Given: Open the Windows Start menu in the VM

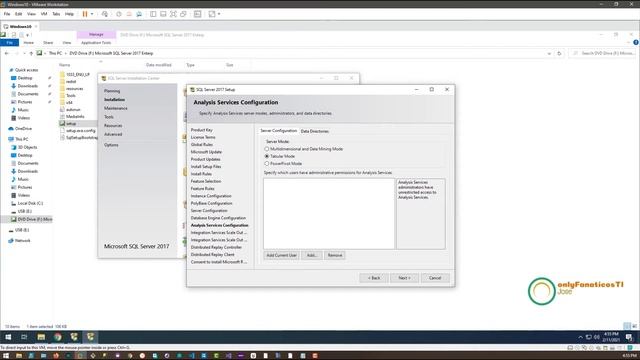Looking at the screenshot, I should 8,337.
